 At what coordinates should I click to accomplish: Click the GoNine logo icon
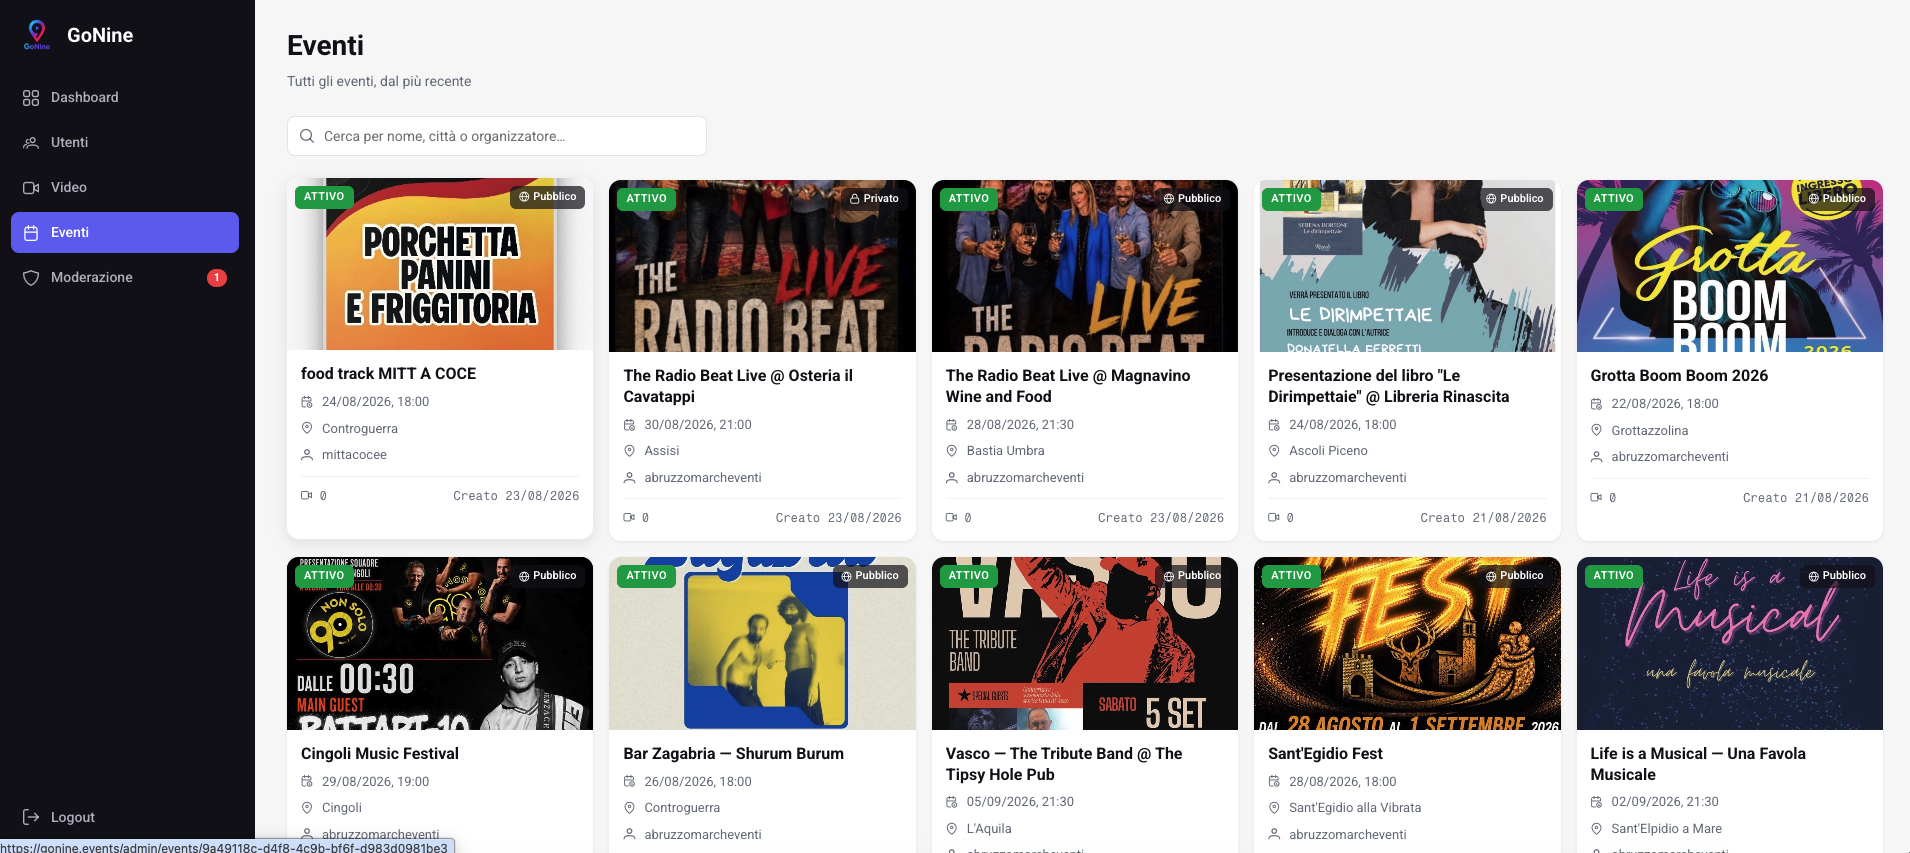point(37,35)
